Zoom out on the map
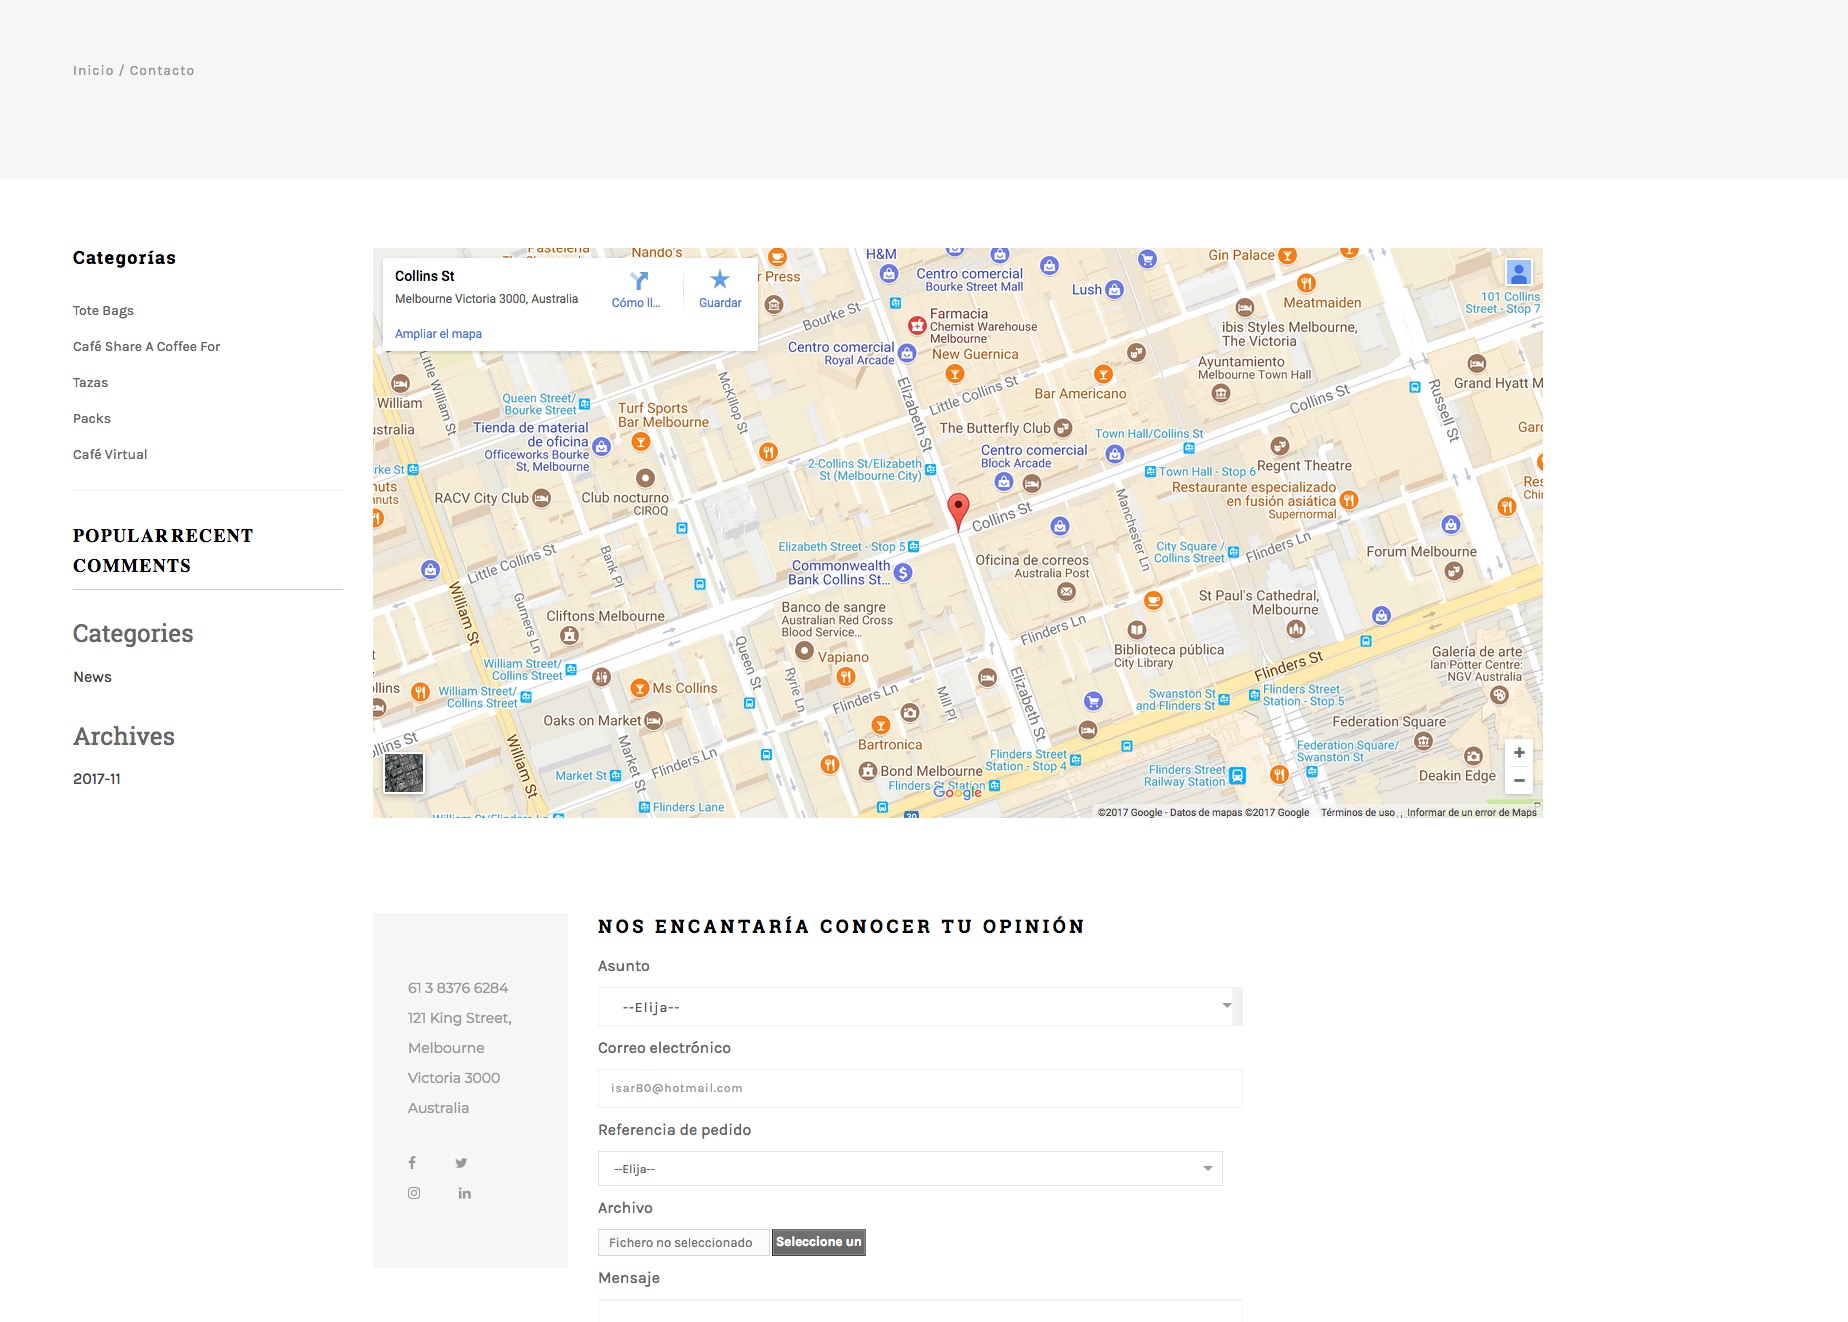 (x=1519, y=780)
